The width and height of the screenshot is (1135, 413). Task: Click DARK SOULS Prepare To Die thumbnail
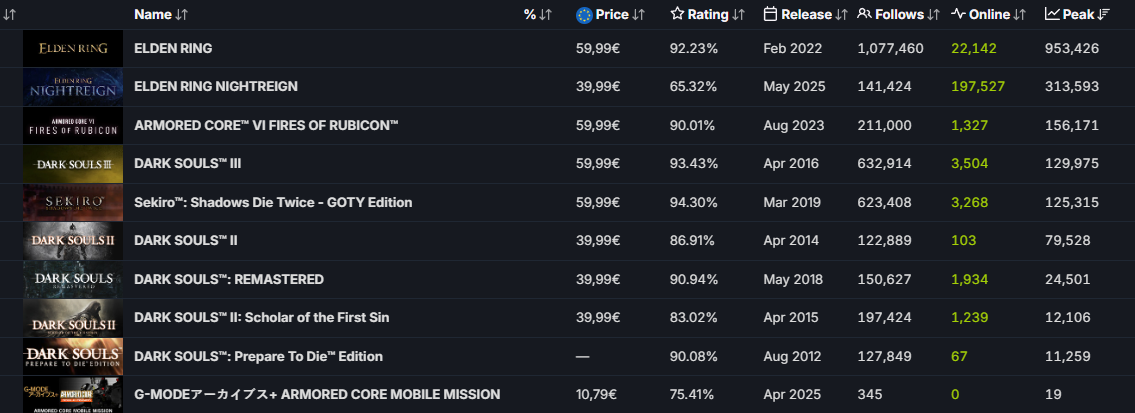pyautogui.click(x=73, y=356)
